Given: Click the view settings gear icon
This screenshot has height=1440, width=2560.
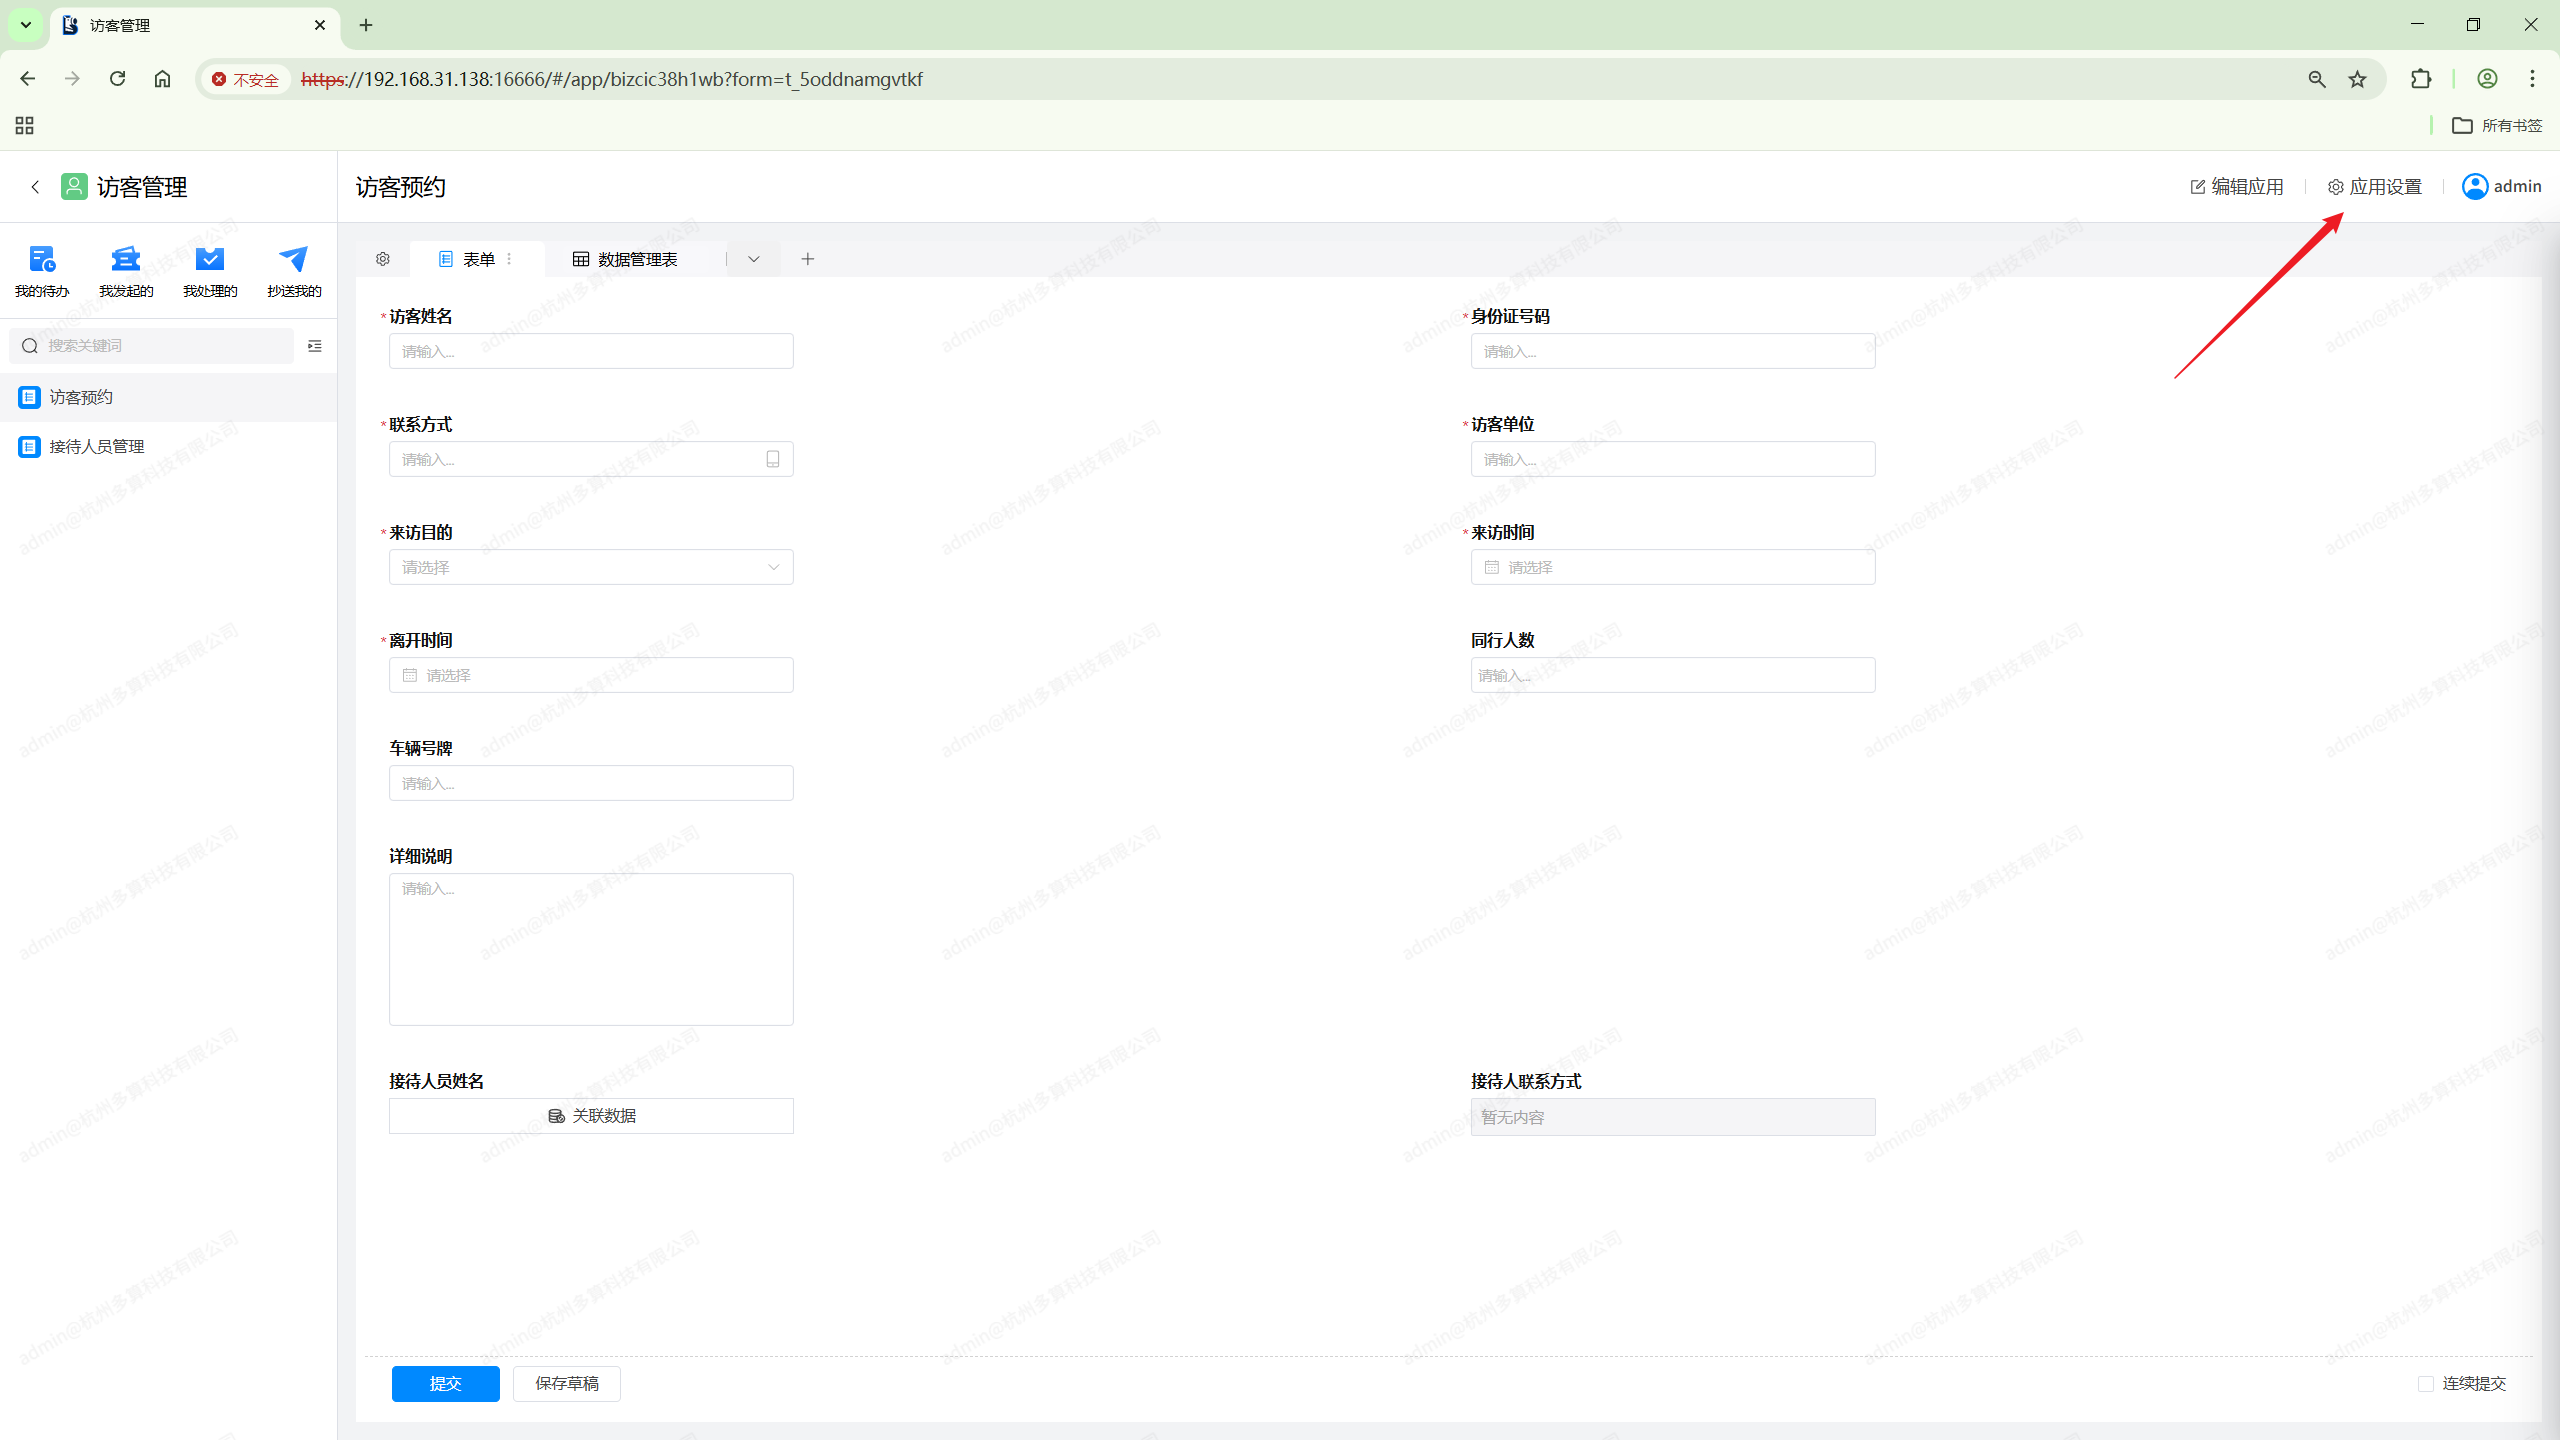Looking at the screenshot, I should [383, 259].
